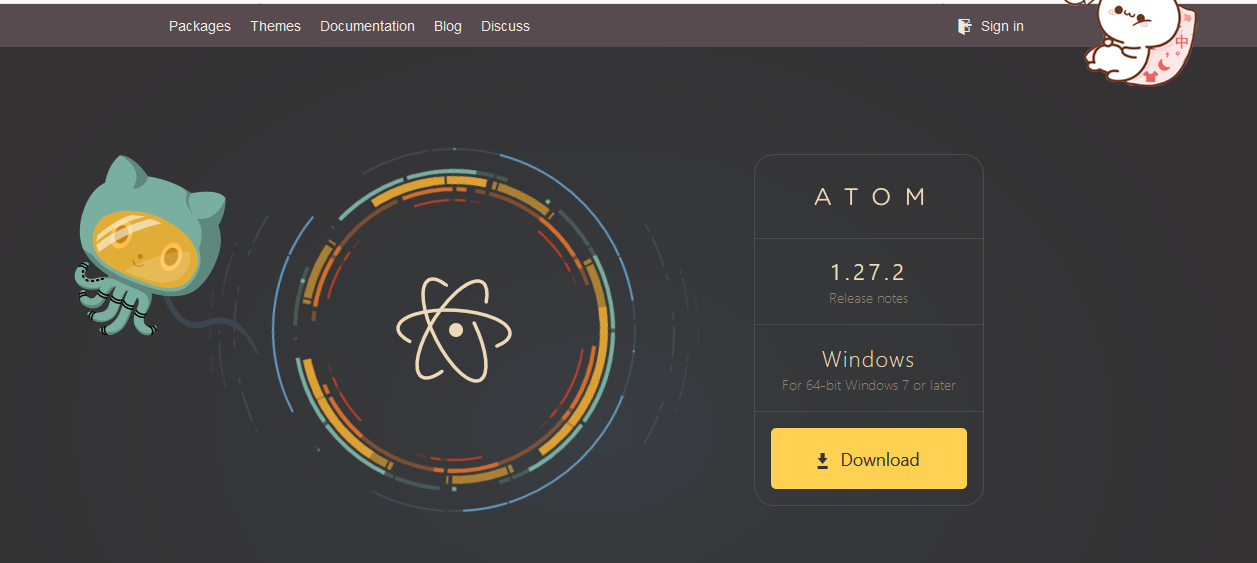Click the version number 1.27.2
The width and height of the screenshot is (1257, 563).
coord(868,272)
